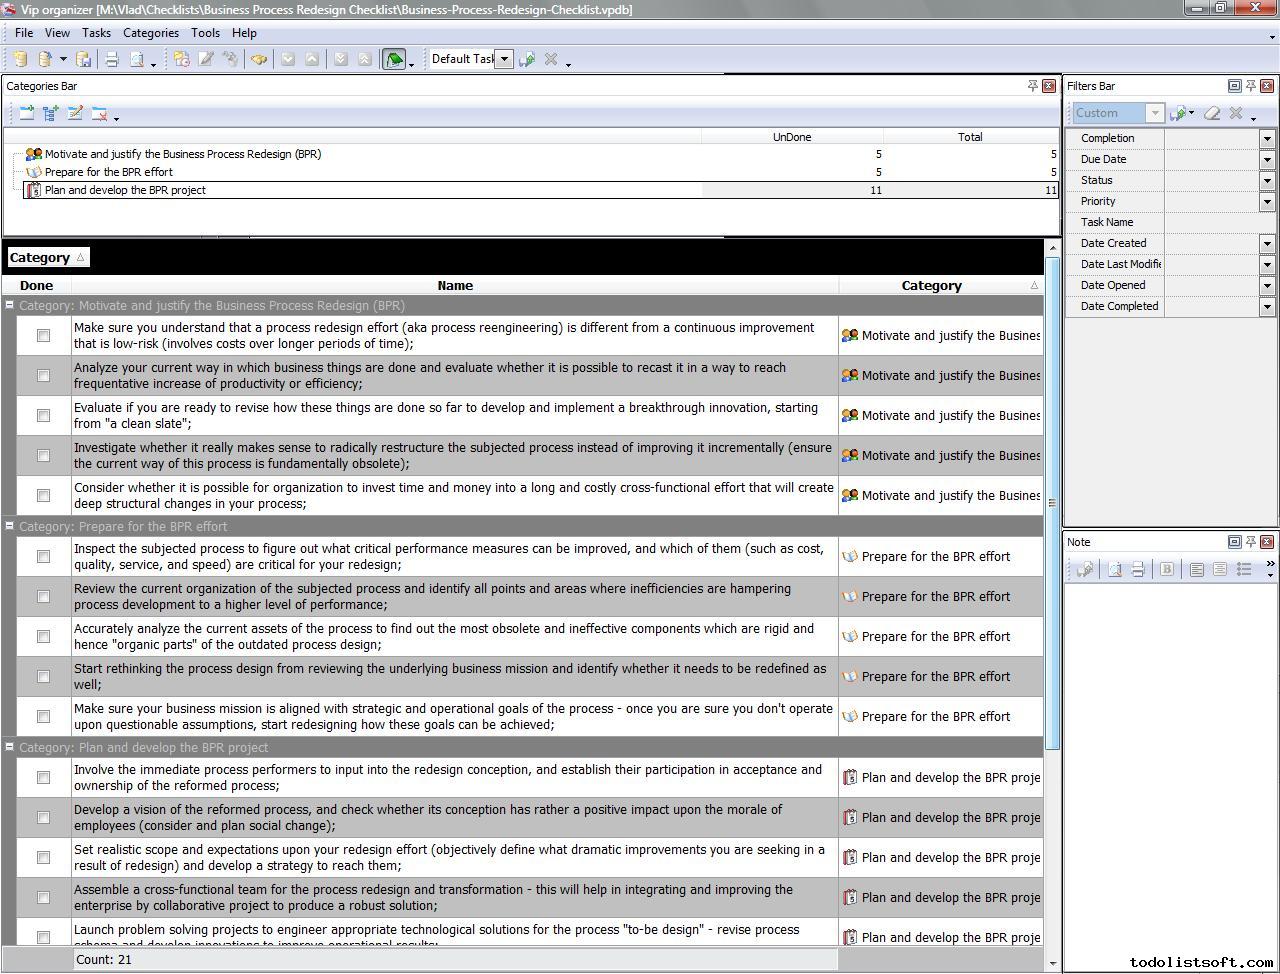The height and width of the screenshot is (974, 1280).
Task: Expand the Priority filter dropdown
Action: [1267, 201]
